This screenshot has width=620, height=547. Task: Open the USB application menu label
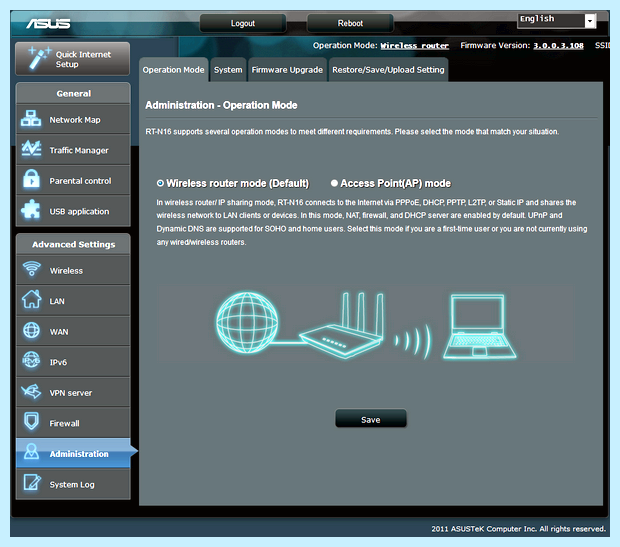pos(79,211)
